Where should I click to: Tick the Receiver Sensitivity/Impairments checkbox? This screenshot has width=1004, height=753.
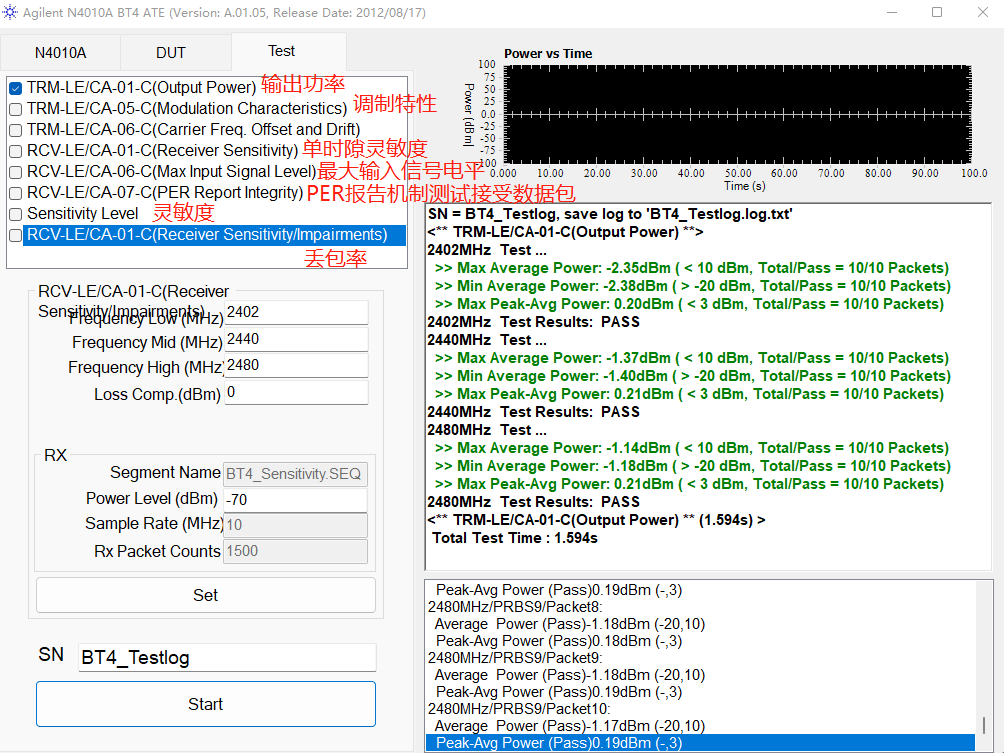coord(15,236)
